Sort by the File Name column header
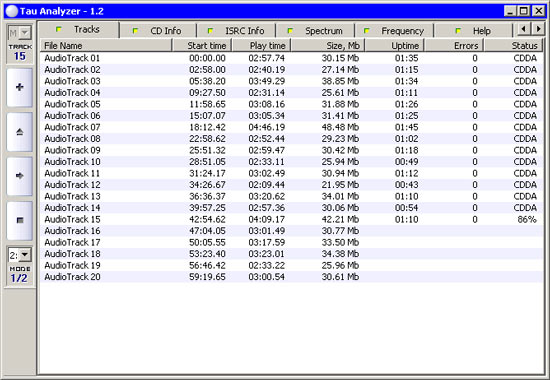 106,46
